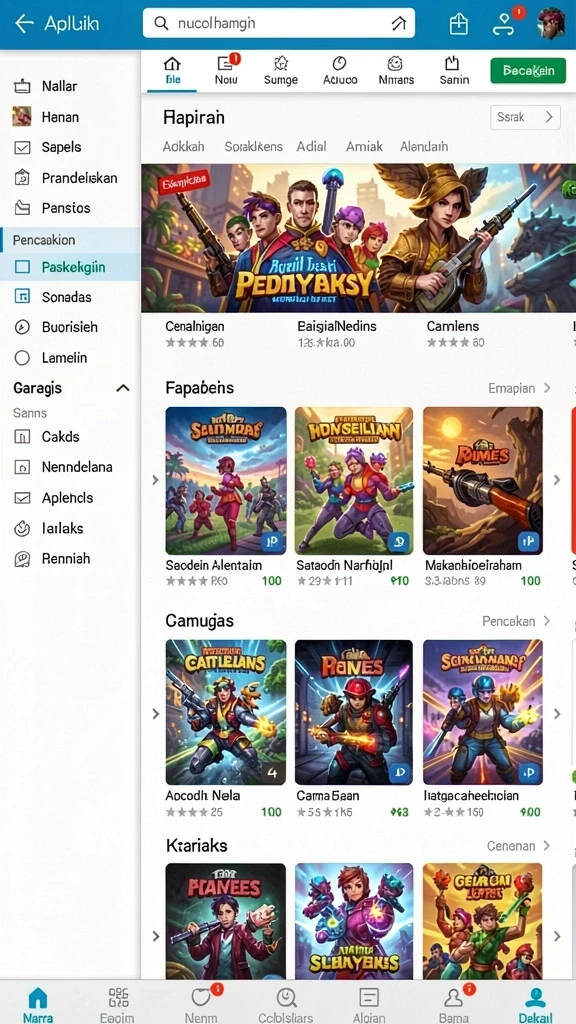
Task: Open the Pednyaksy featured banner
Action: [358, 238]
